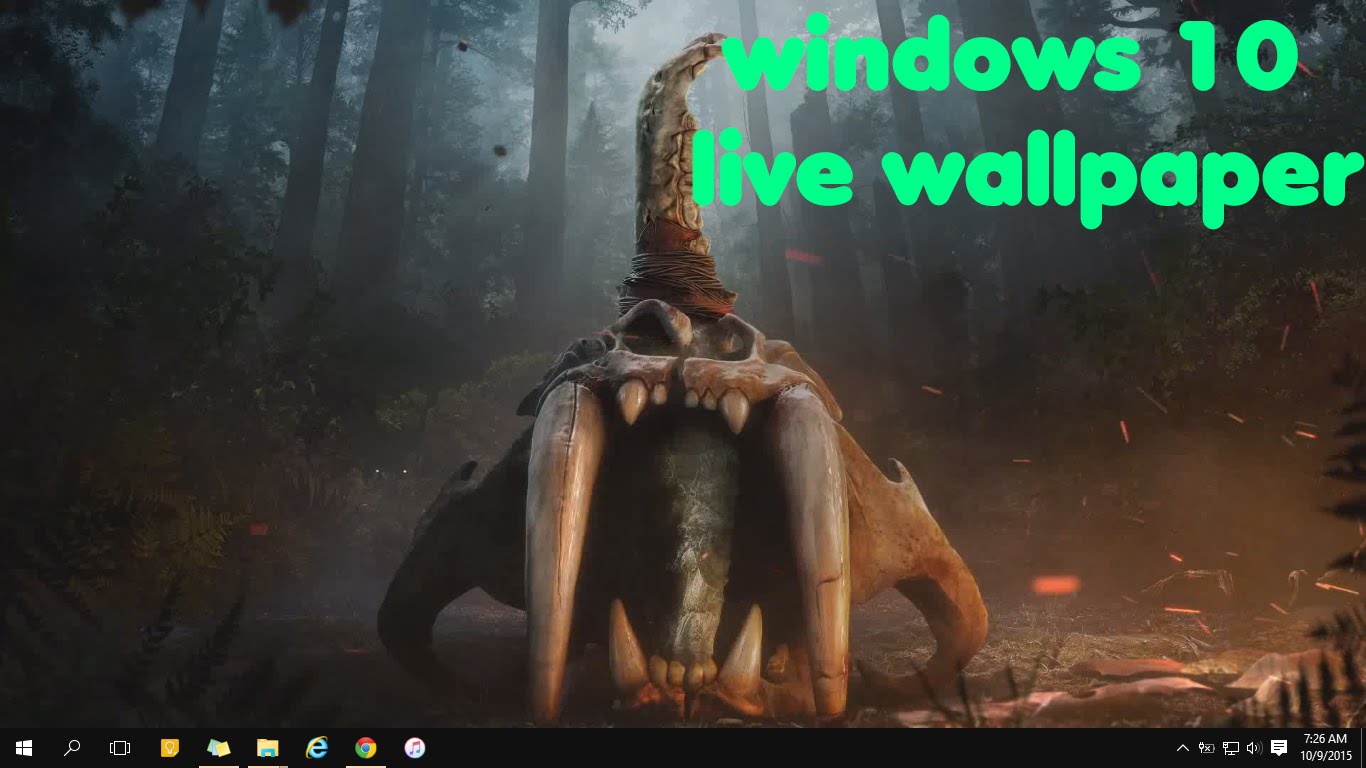Check the battery status tray icon
This screenshot has width=1366, height=768.
coord(1207,748)
